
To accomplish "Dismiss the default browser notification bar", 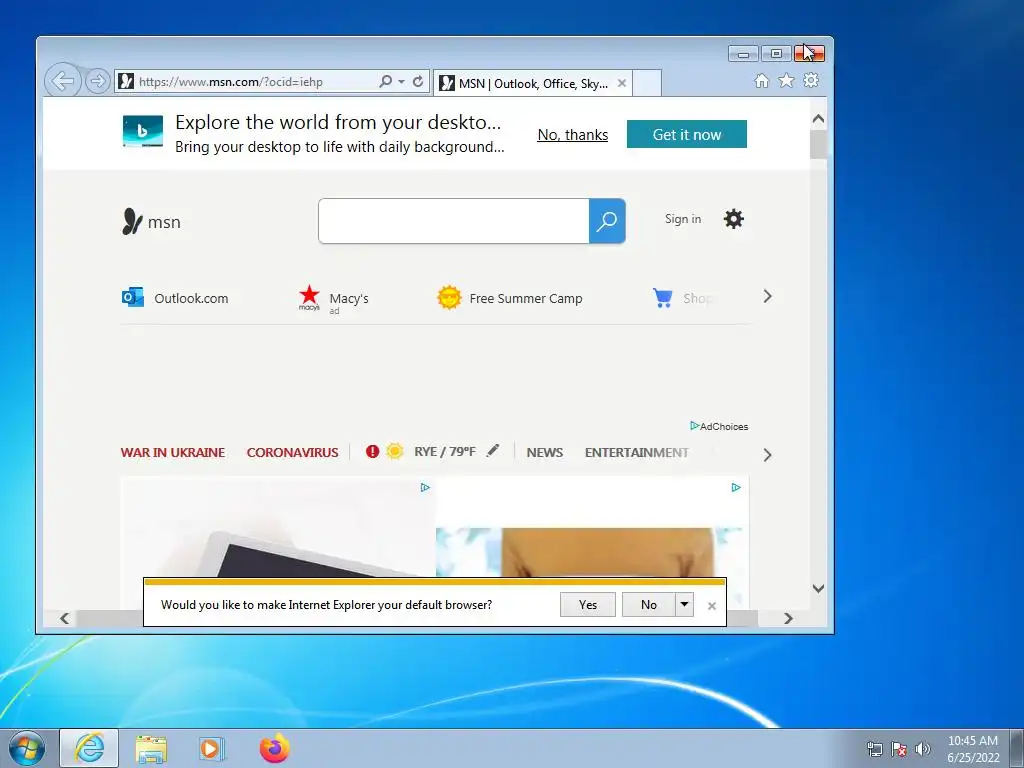I will pyautogui.click(x=712, y=606).
